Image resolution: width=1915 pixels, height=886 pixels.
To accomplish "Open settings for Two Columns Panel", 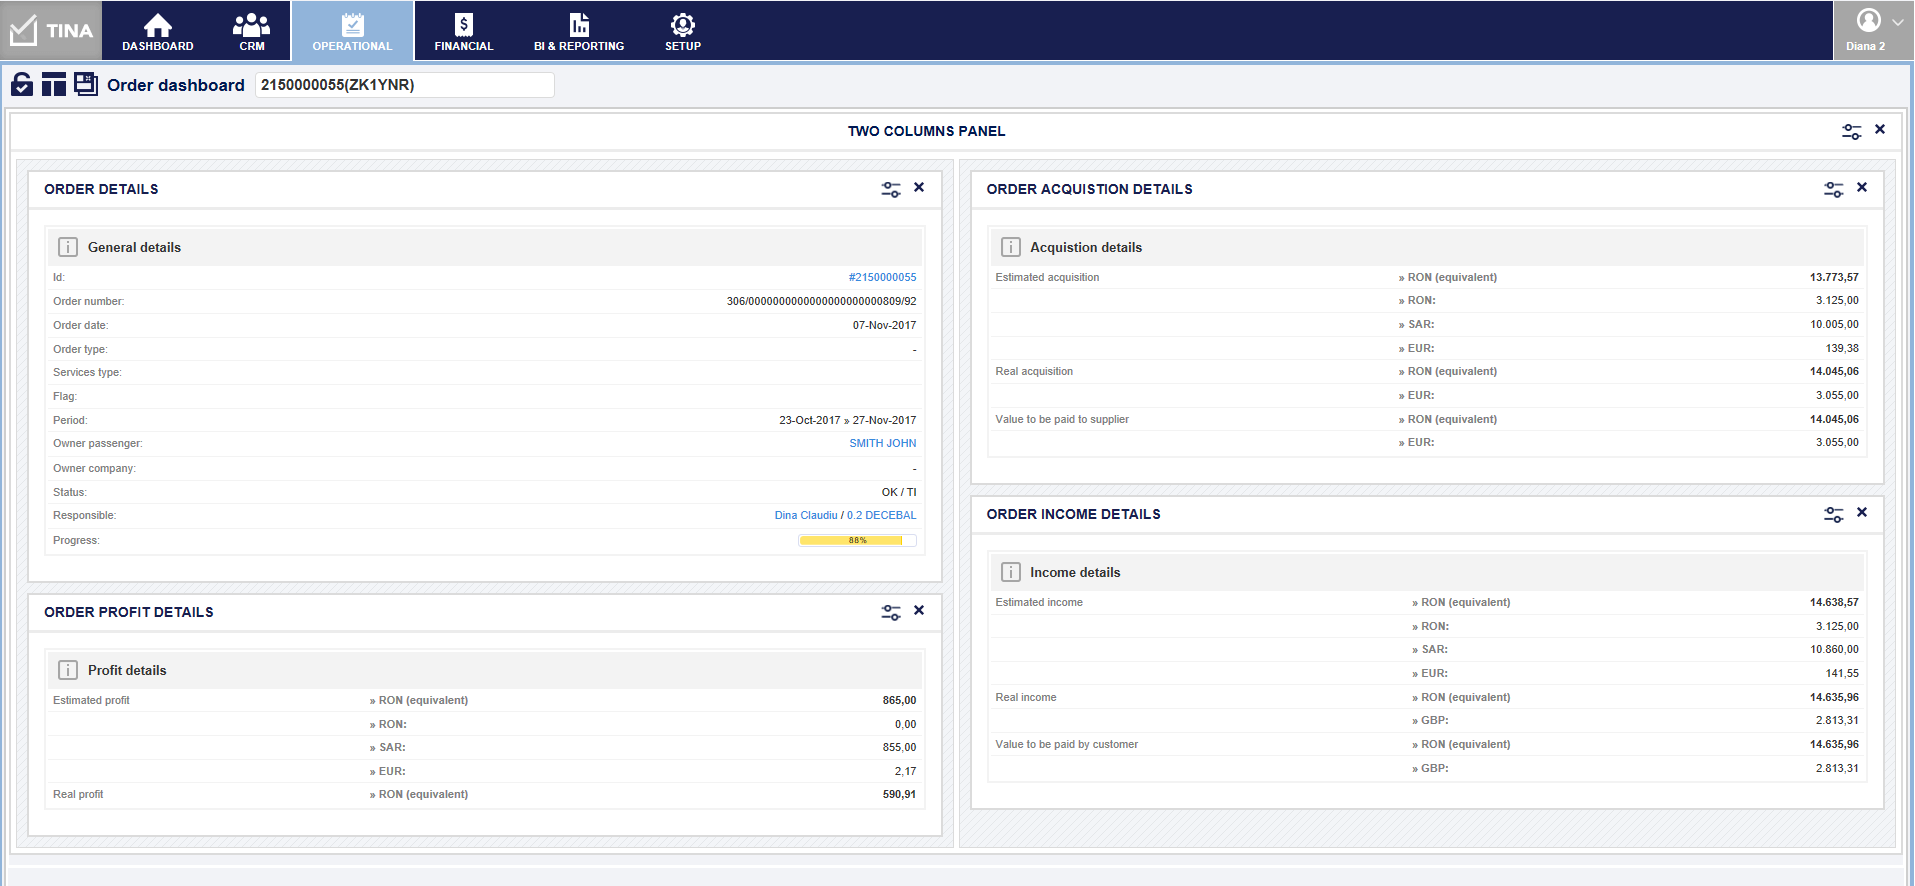I will click(1851, 131).
